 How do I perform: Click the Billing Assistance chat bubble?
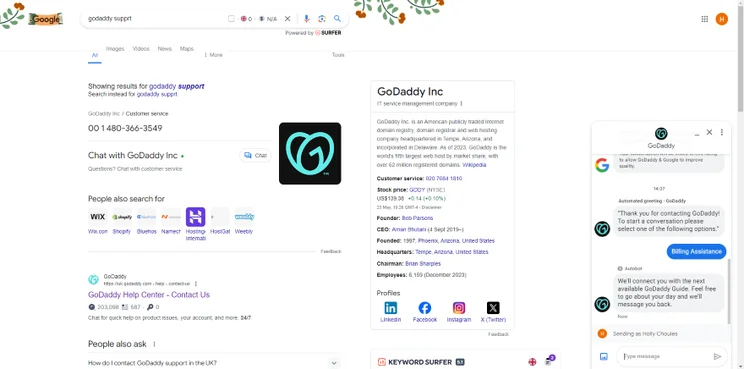pos(696,251)
